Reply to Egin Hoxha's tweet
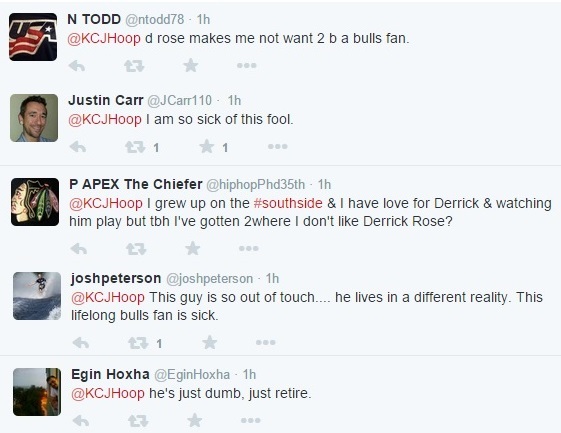 coord(81,421)
